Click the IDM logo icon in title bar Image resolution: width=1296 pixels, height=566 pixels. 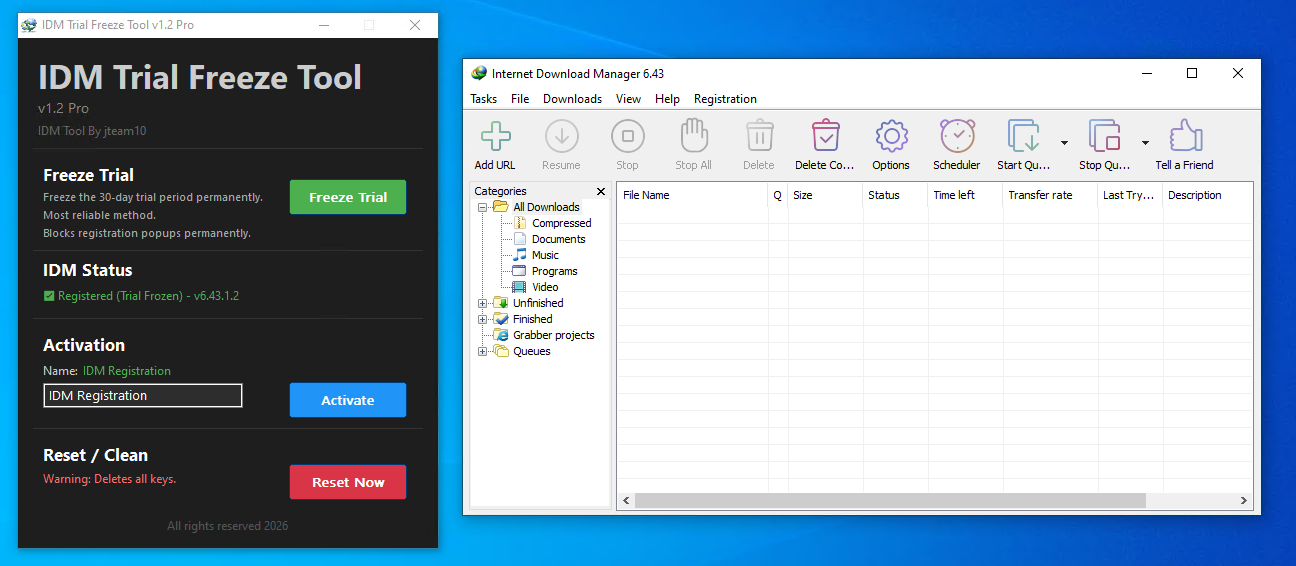tap(479, 73)
